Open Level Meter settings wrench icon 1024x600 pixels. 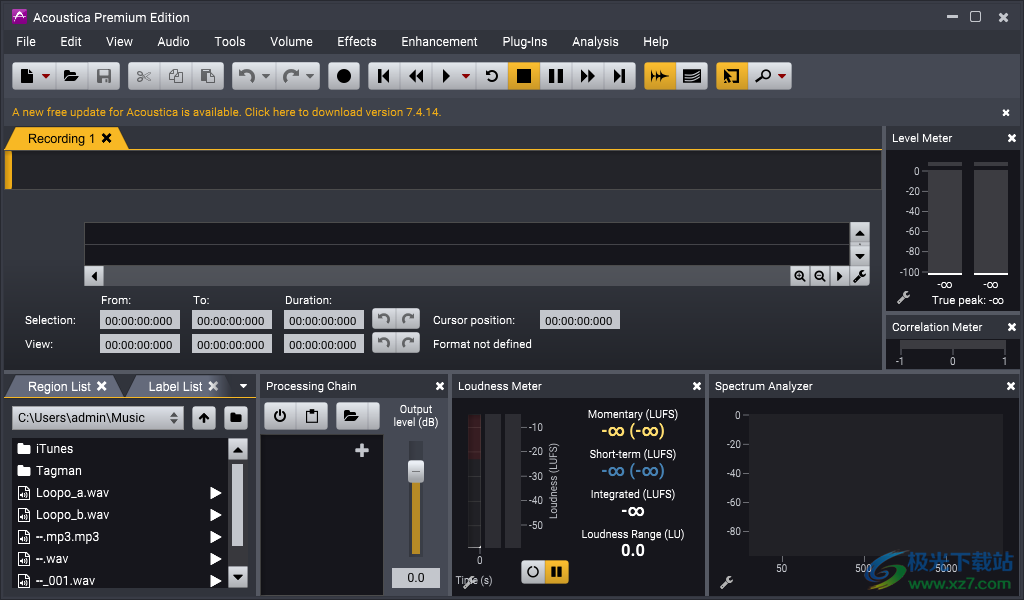pyautogui.click(x=903, y=298)
